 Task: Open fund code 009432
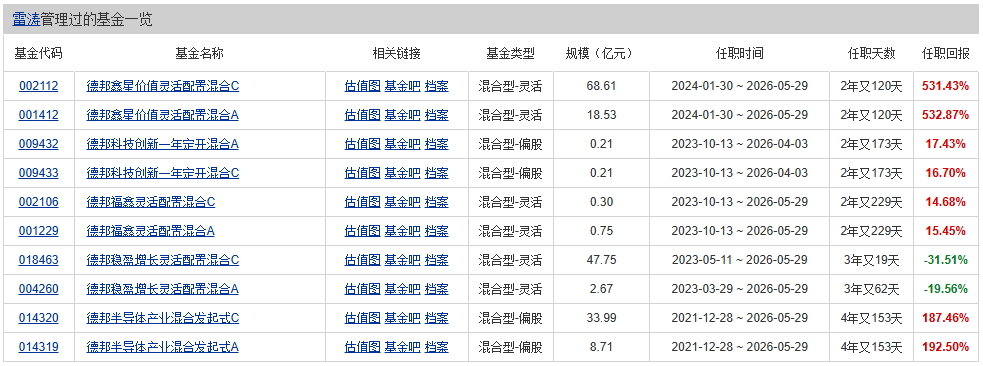coord(38,144)
